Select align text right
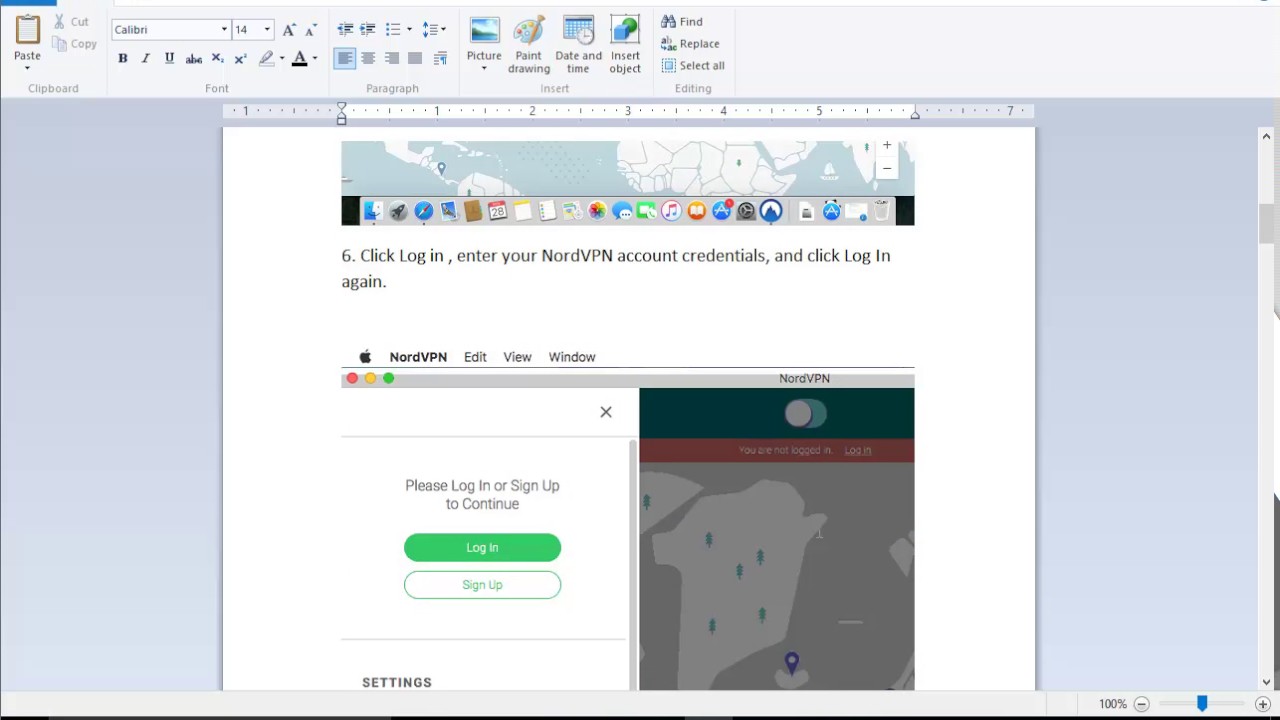Screen dimensions: 1280x720 coord(392,59)
